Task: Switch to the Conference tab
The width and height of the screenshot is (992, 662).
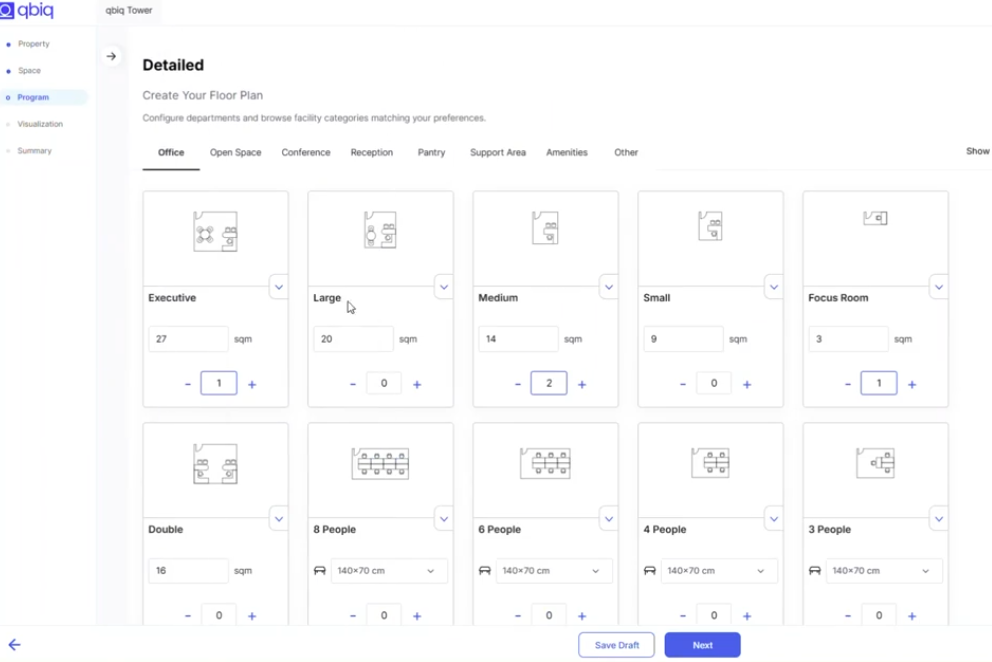Action: point(305,152)
